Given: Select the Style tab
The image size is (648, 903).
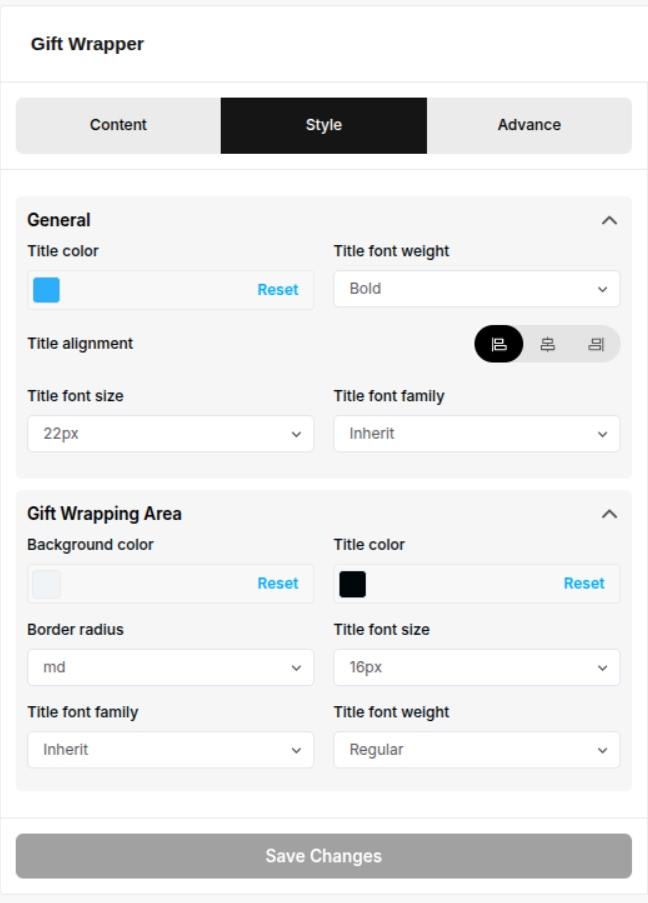Looking at the screenshot, I should [324, 125].
